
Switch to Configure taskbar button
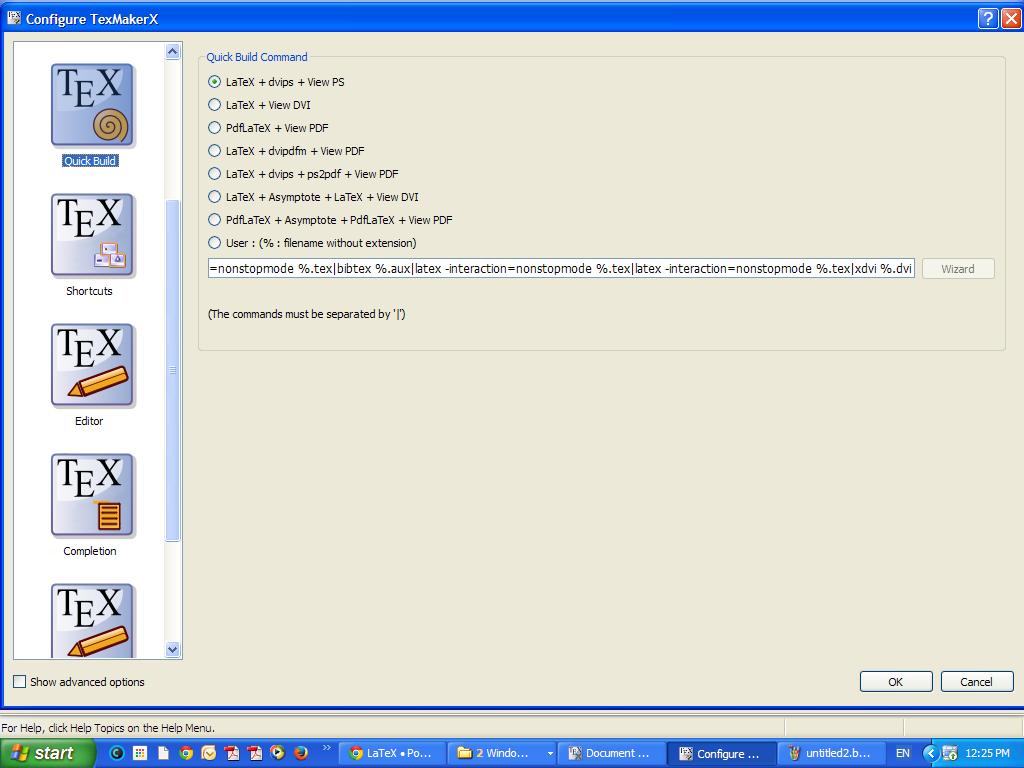(723, 754)
